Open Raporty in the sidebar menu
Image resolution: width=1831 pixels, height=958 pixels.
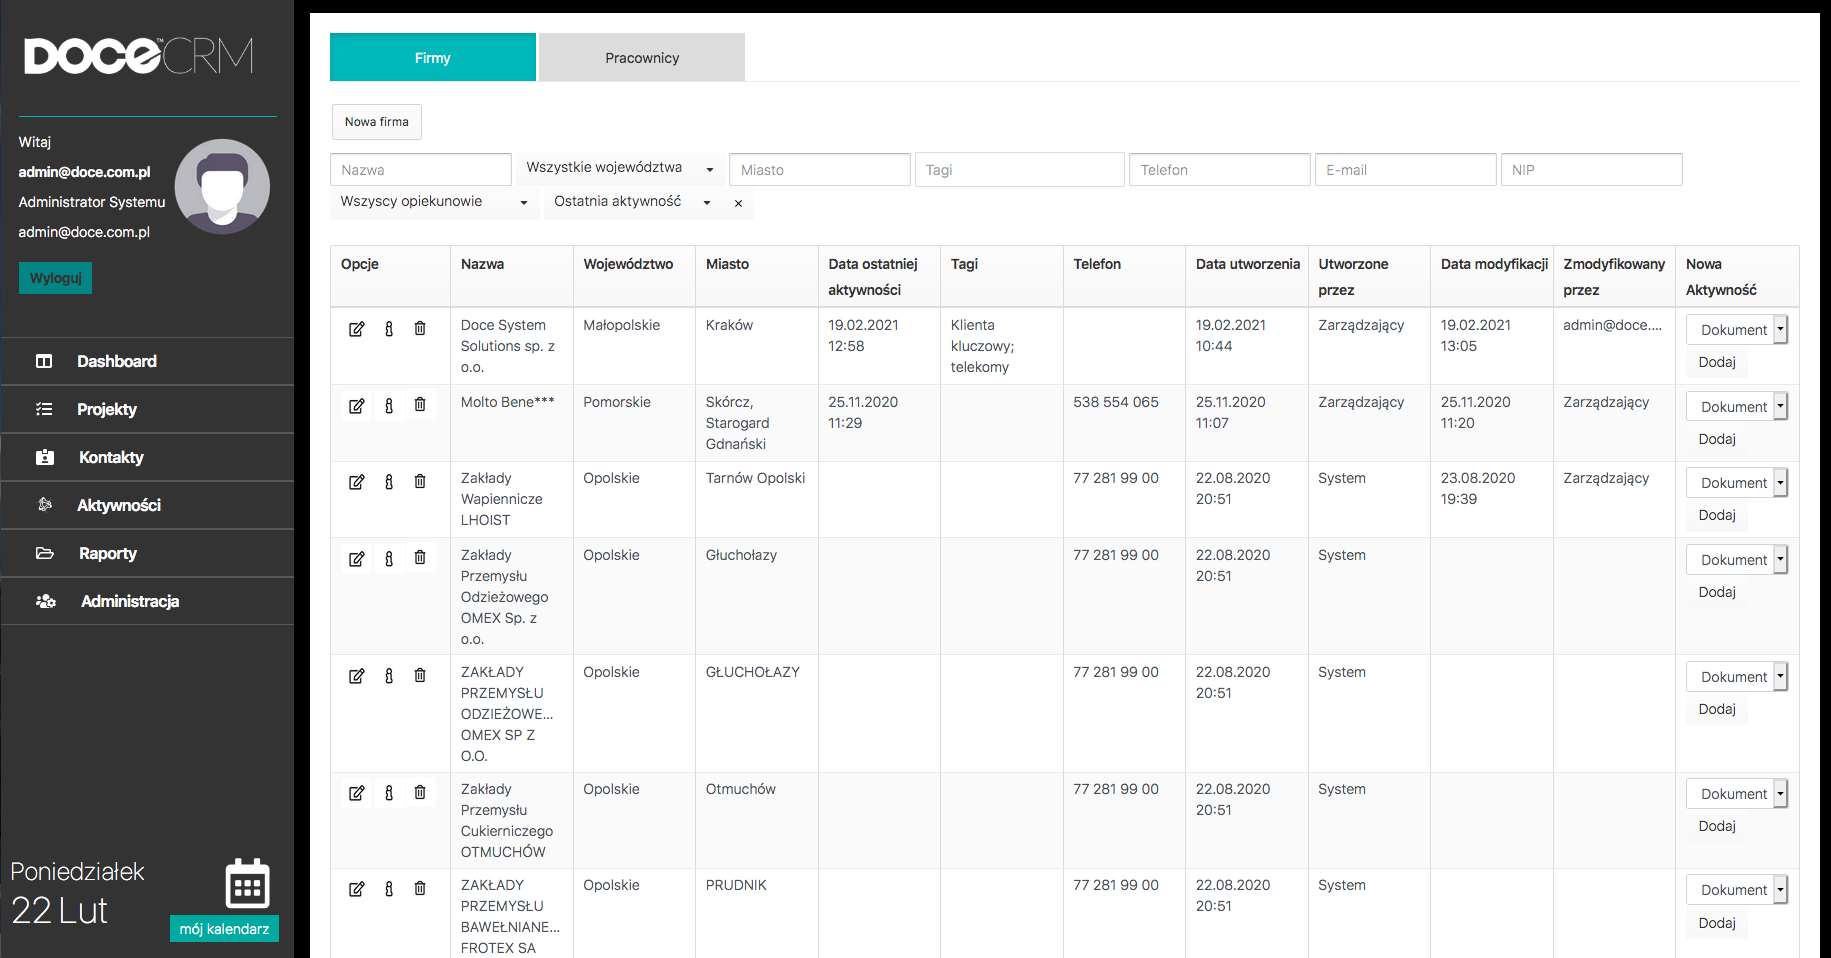point(108,553)
